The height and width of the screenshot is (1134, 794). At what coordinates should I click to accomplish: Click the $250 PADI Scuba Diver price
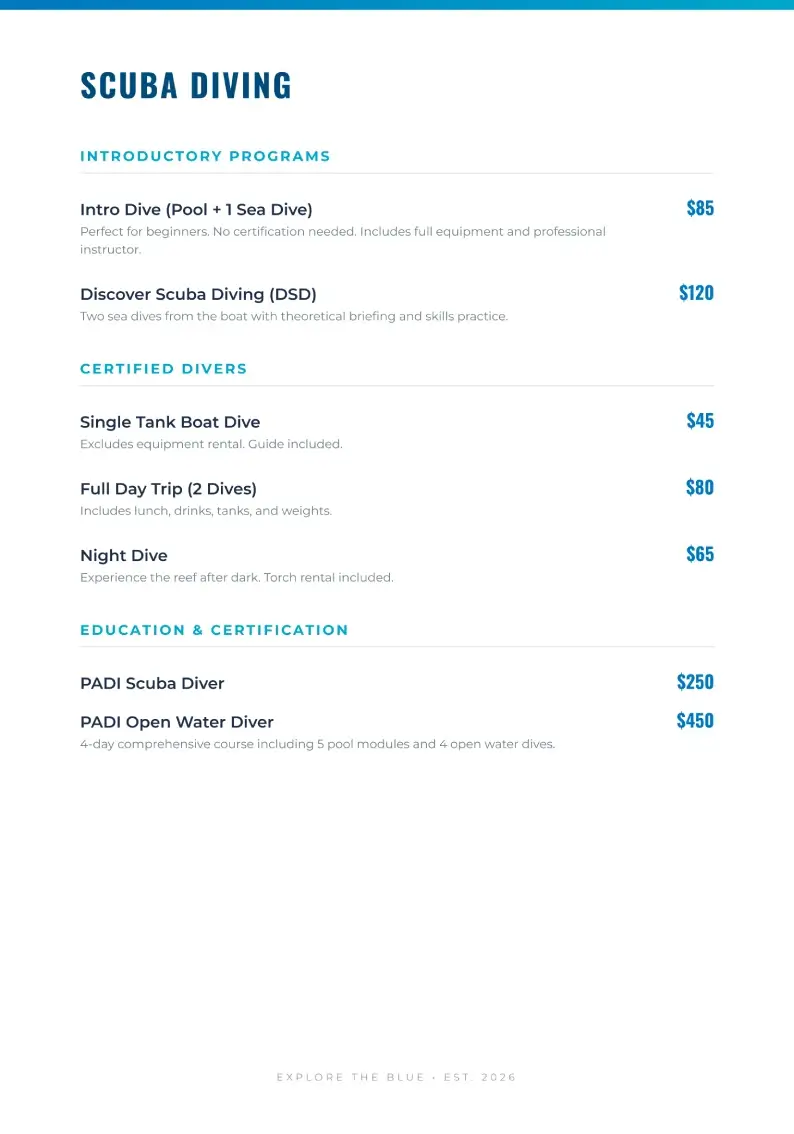click(695, 682)
